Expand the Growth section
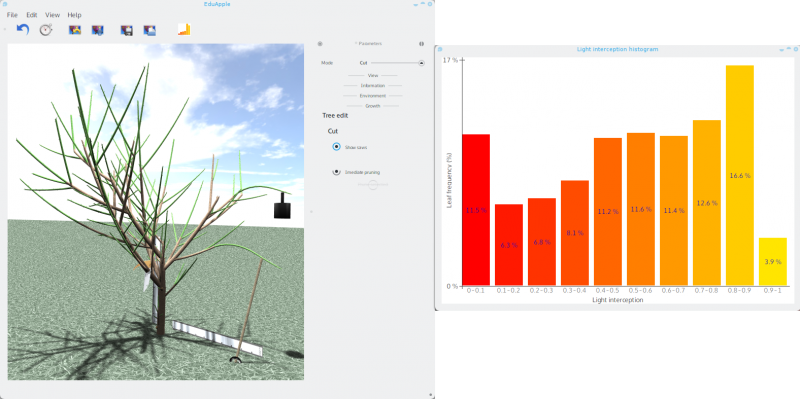 tap(373, 106)
